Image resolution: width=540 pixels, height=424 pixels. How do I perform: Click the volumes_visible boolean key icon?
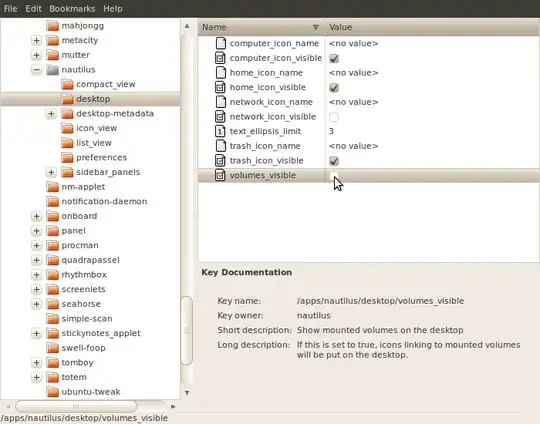pos(220,175)
